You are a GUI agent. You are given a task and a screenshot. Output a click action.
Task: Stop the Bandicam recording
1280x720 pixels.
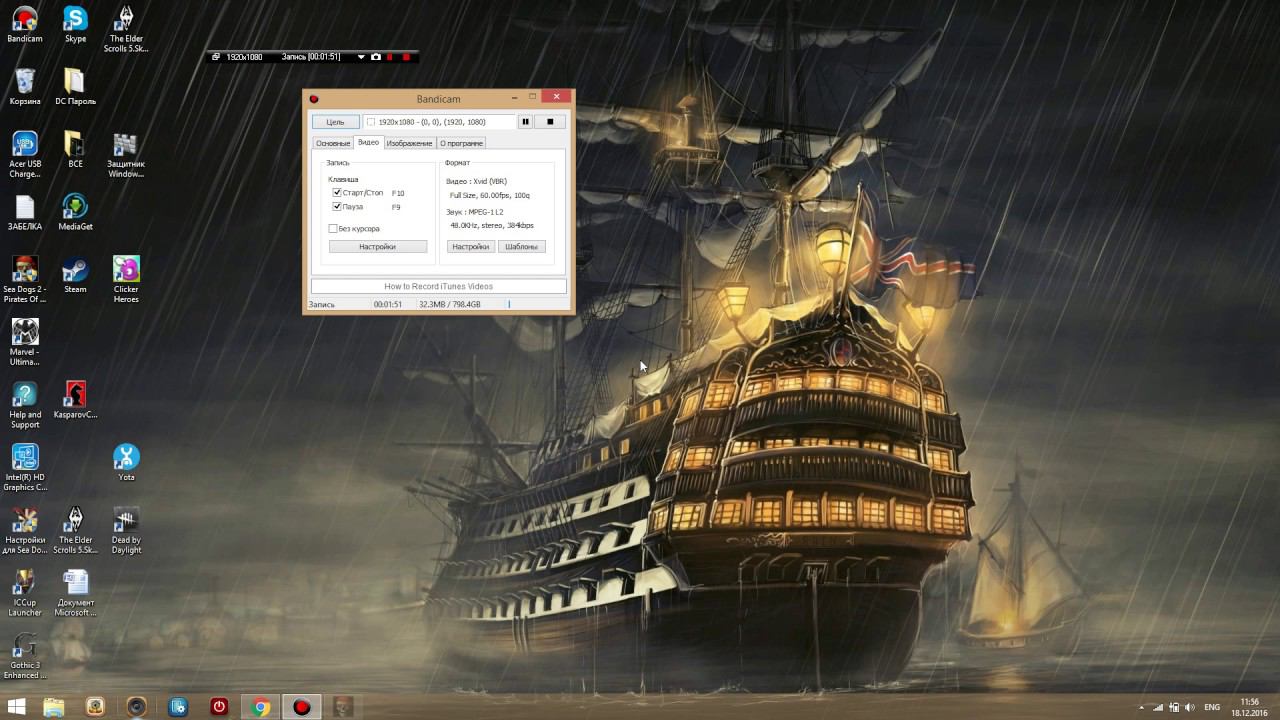[x=549, y=122]
